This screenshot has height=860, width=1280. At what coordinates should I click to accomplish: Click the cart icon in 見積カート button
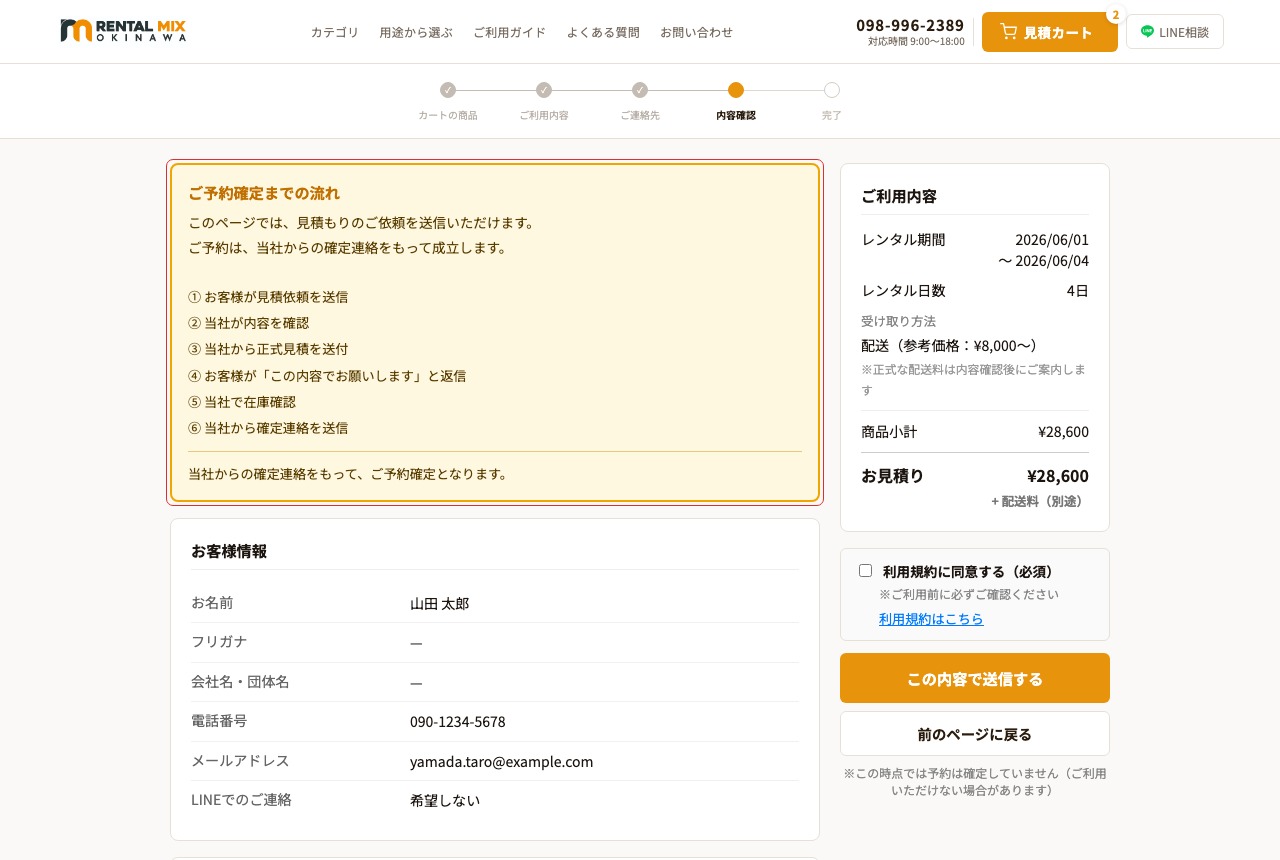(x=1008, y=32)
